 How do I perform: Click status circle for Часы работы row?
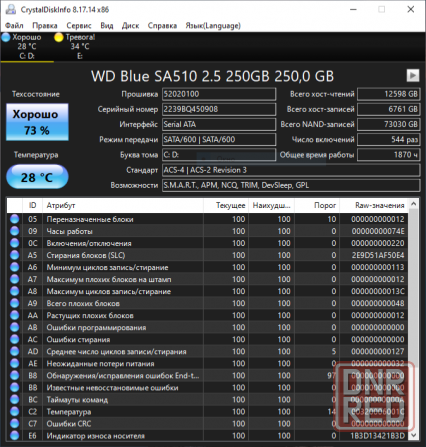point(14,231)
